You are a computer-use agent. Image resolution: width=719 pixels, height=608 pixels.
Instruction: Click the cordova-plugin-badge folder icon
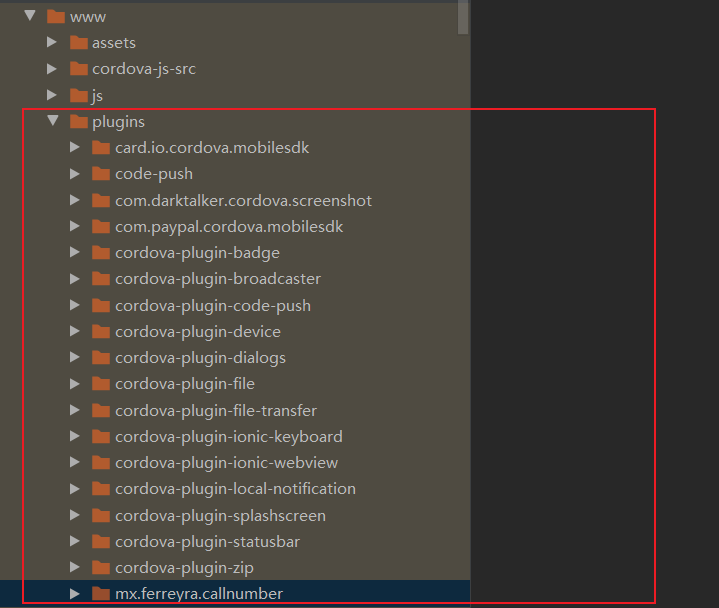click(x=101, y=253)
